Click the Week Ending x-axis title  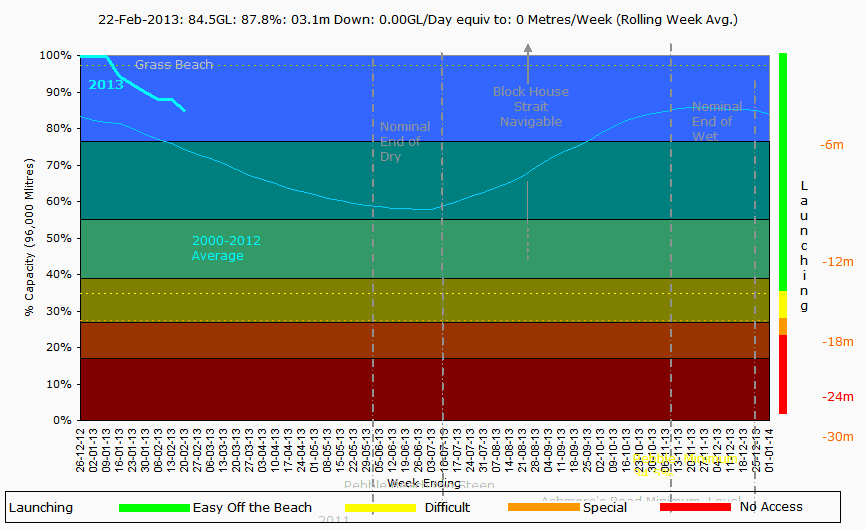click(423, 483)
